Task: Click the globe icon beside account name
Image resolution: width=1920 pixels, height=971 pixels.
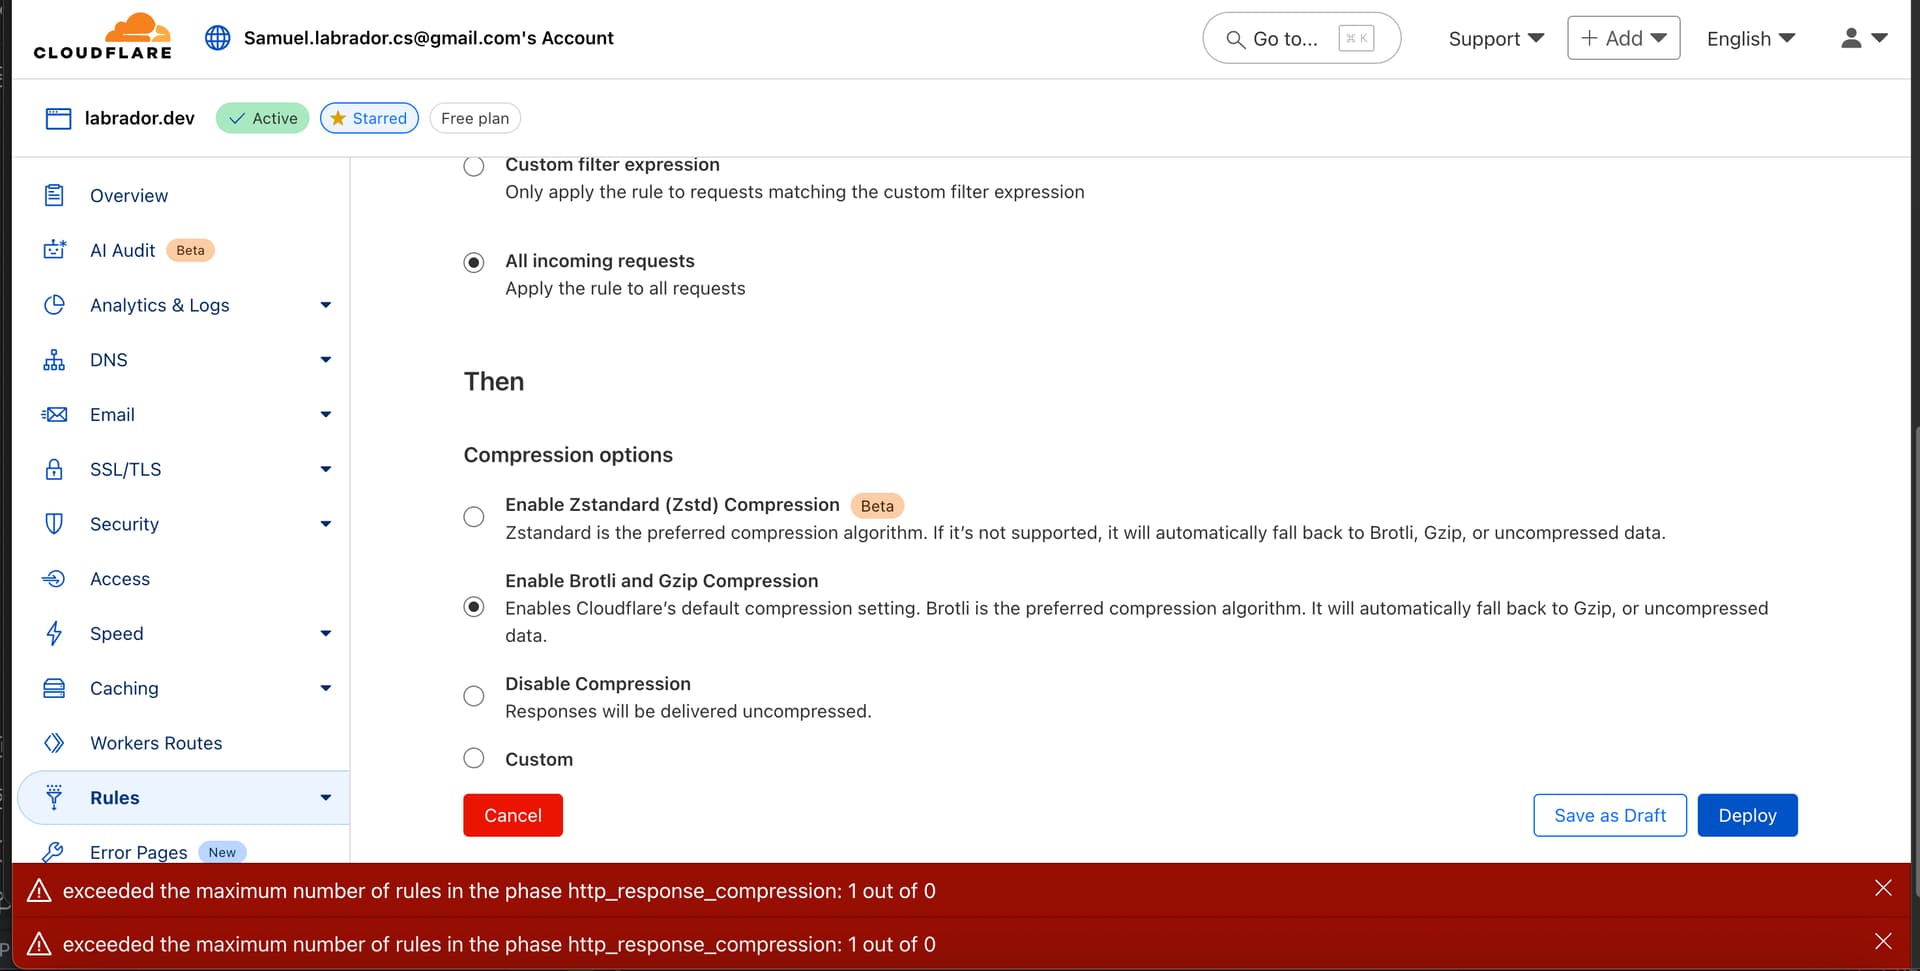Action: [x=217, y=38]
